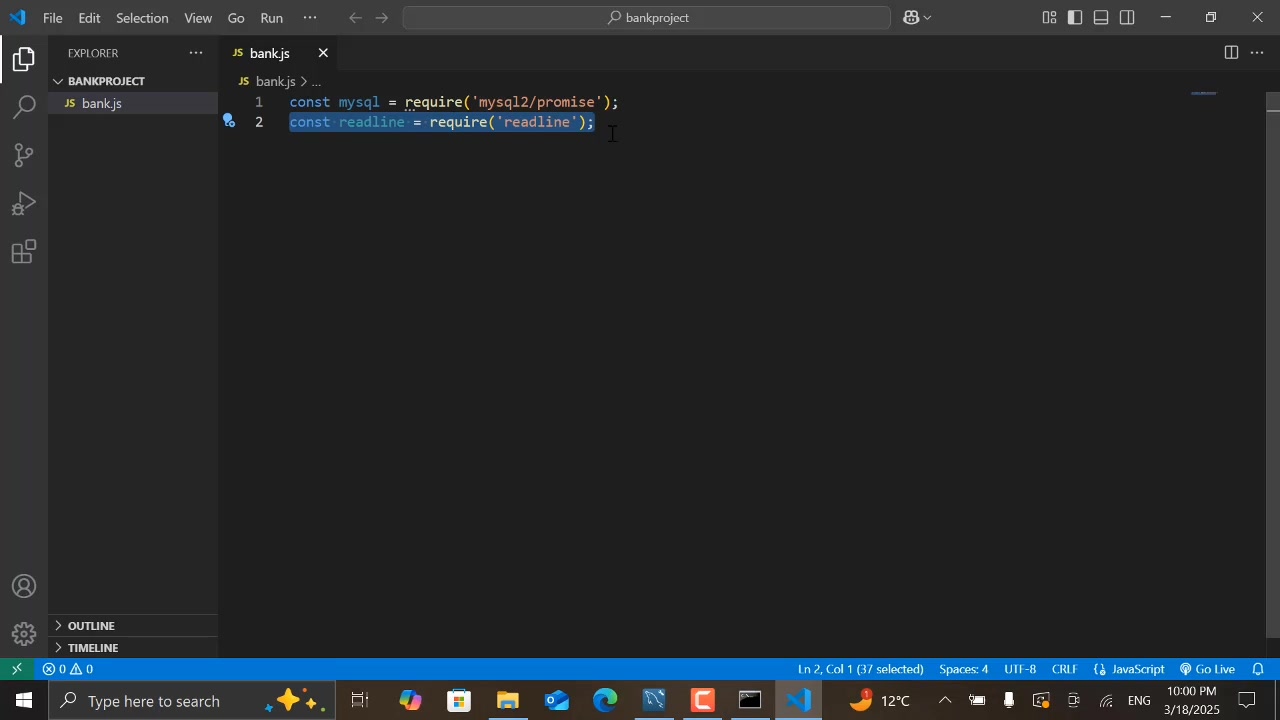The width and height of the screenshot is (1280, 720).
Task: Open Outlook from the taskbar
Action: 556,700
